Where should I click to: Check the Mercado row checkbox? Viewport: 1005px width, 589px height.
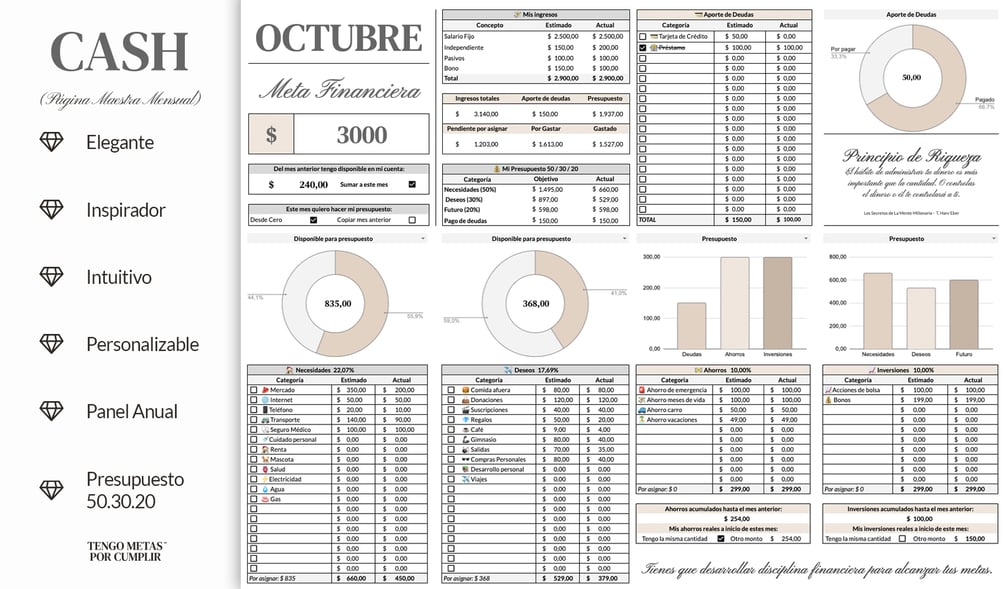point(254,390)
